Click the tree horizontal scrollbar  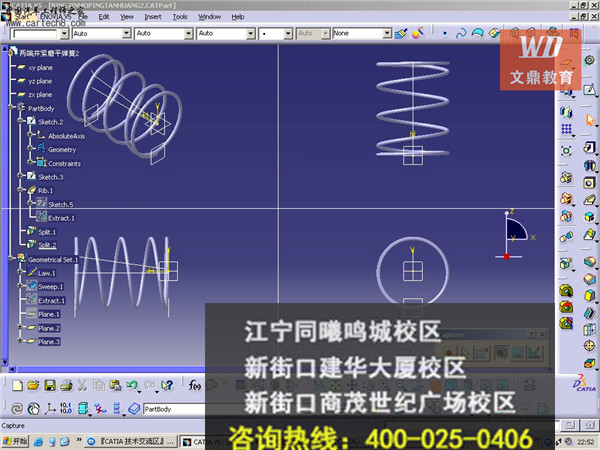tap(111, 369)
